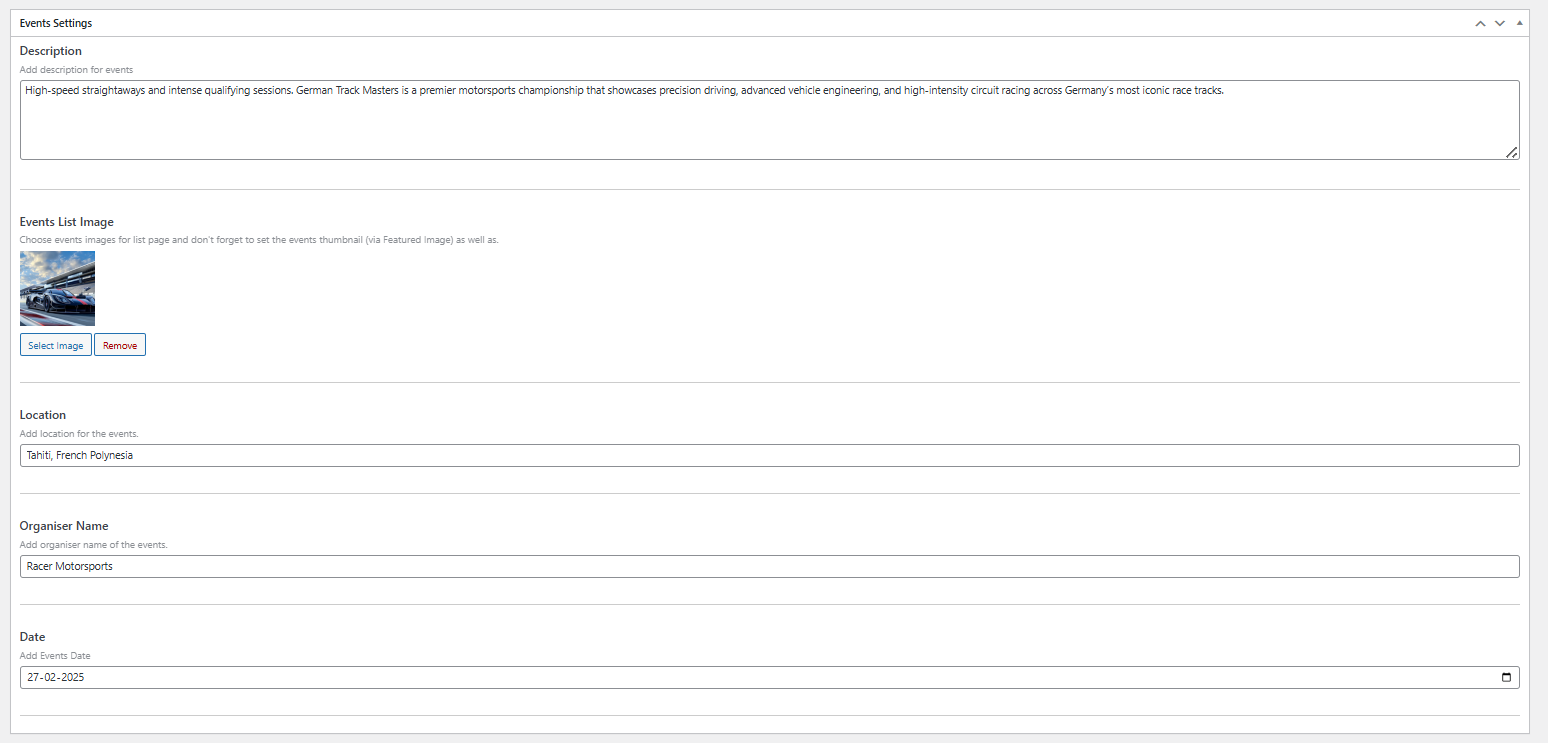This screenshot has height=743, width=1548.
Task: Click the Events Settings panel title
Action: coord(56,23)
